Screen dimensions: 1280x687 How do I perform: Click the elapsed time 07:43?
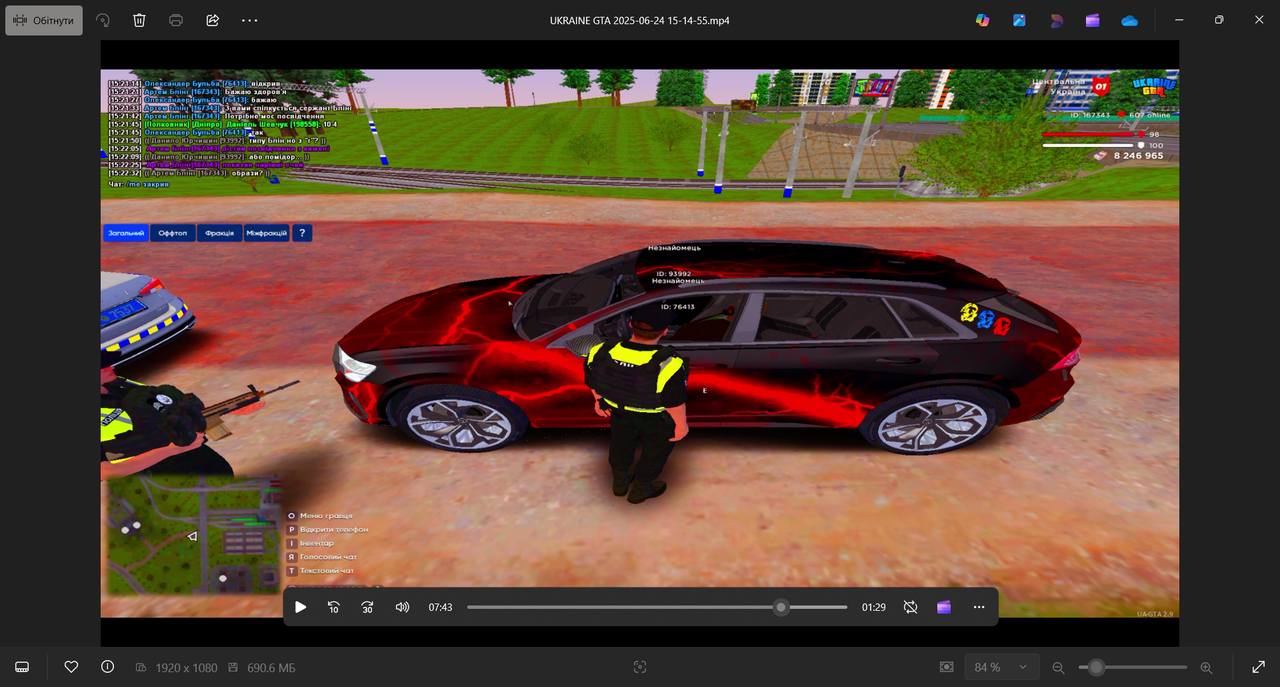[x=440, y=607]
